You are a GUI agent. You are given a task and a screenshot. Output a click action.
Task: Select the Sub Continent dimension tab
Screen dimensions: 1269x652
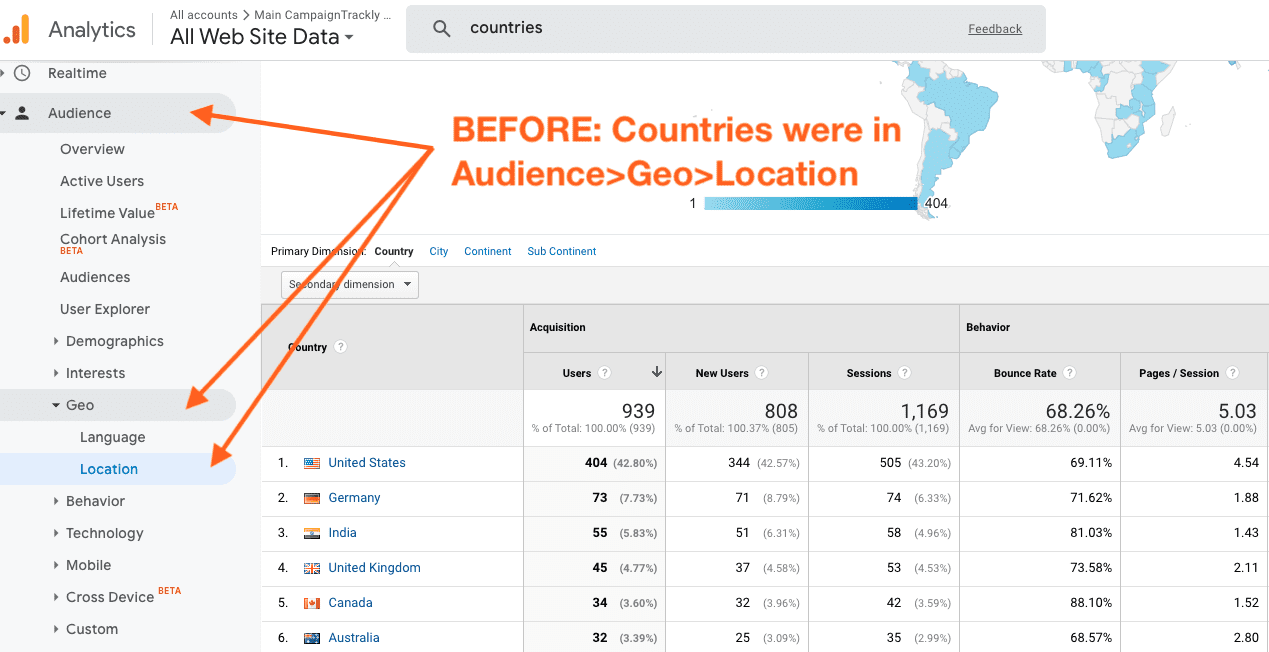561,251
